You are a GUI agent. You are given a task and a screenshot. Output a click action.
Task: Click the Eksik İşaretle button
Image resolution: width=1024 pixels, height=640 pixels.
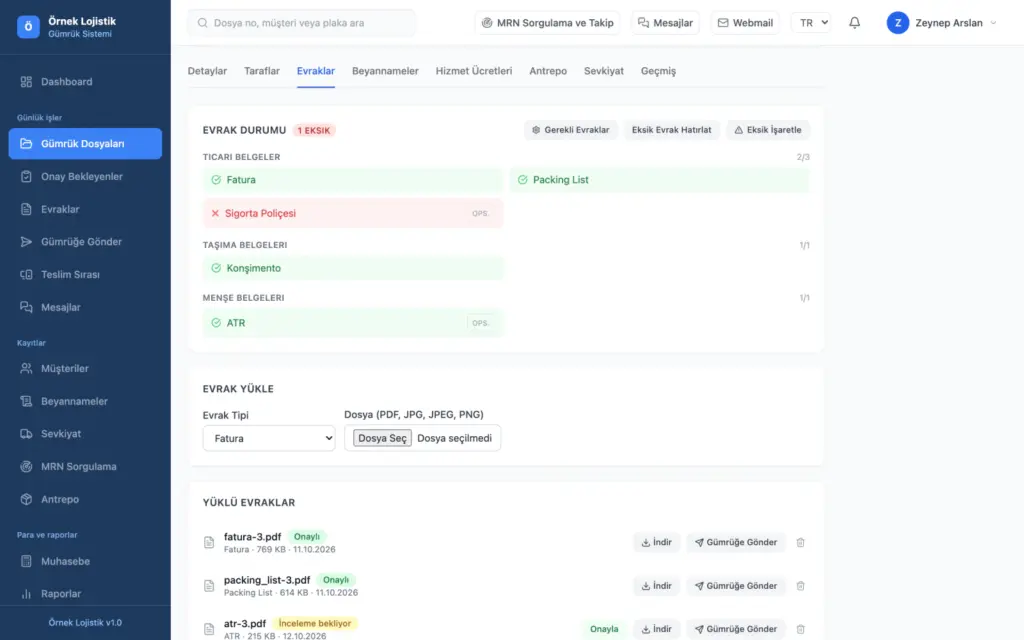tap(768, 130)
